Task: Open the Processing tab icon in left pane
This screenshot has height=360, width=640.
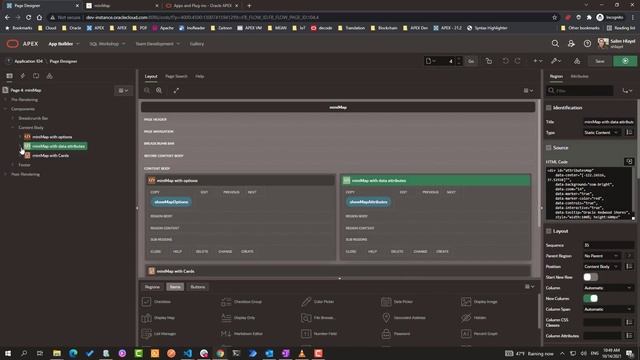Action: 36,76
